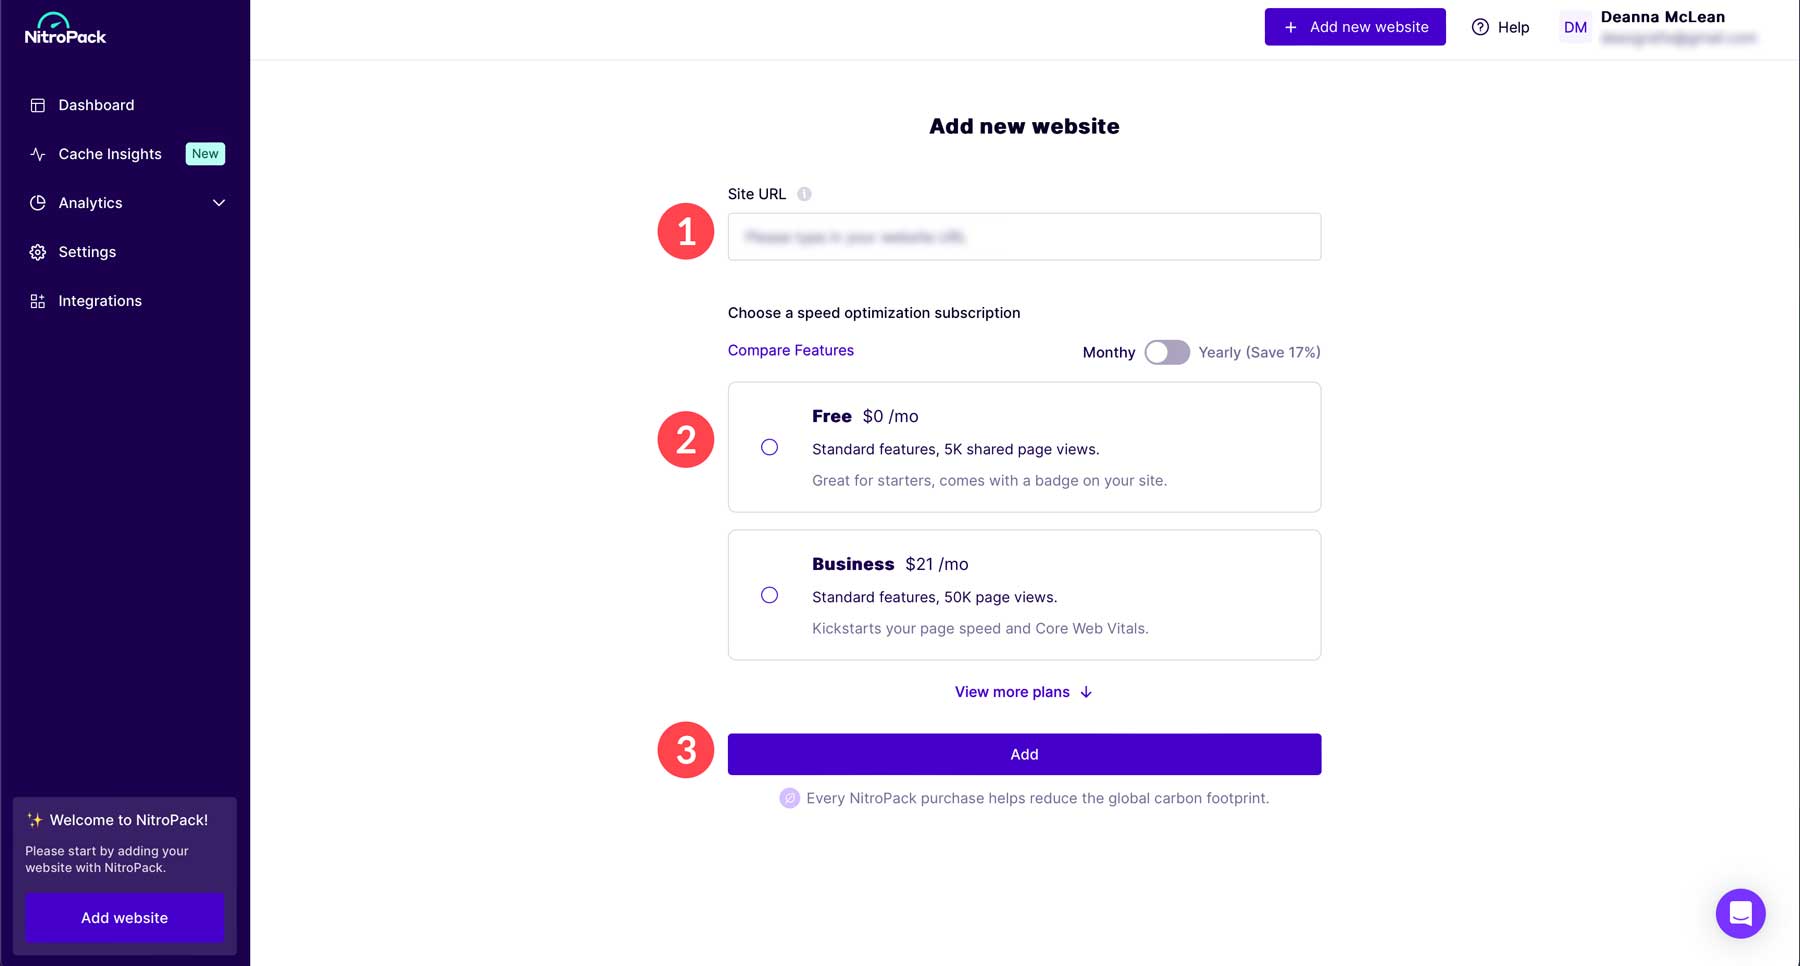The image size is (1800, 966).
Task: Toggle Monthly to Yearly billing switch
Action: coord(1166,352)
